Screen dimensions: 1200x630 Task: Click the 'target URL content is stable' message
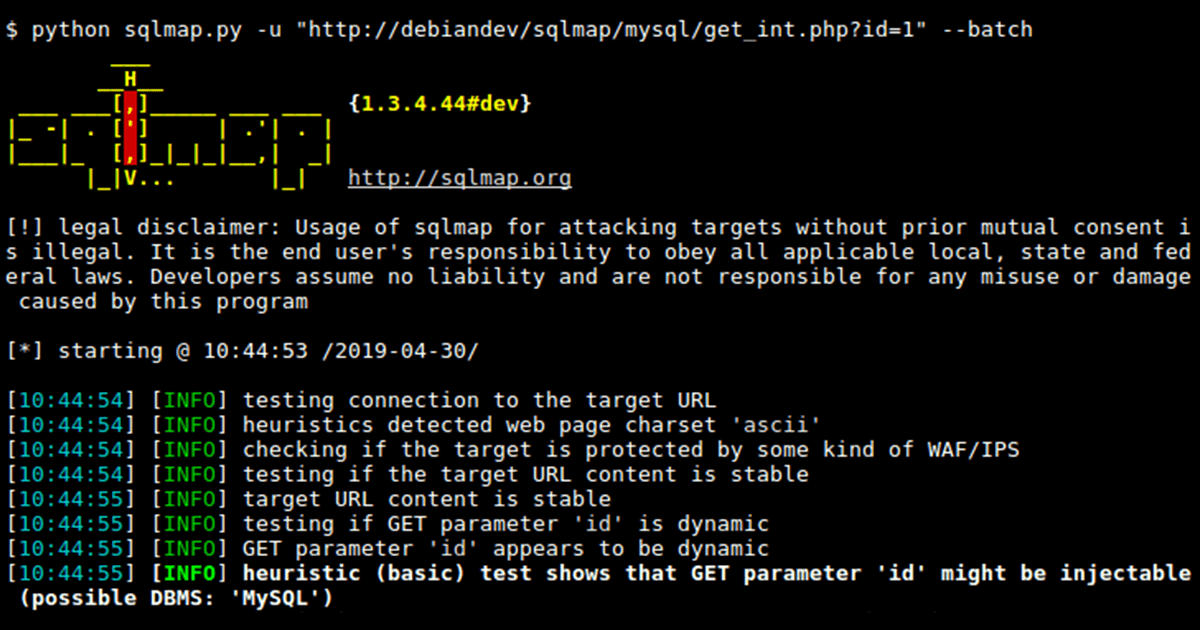click(426, 500)
